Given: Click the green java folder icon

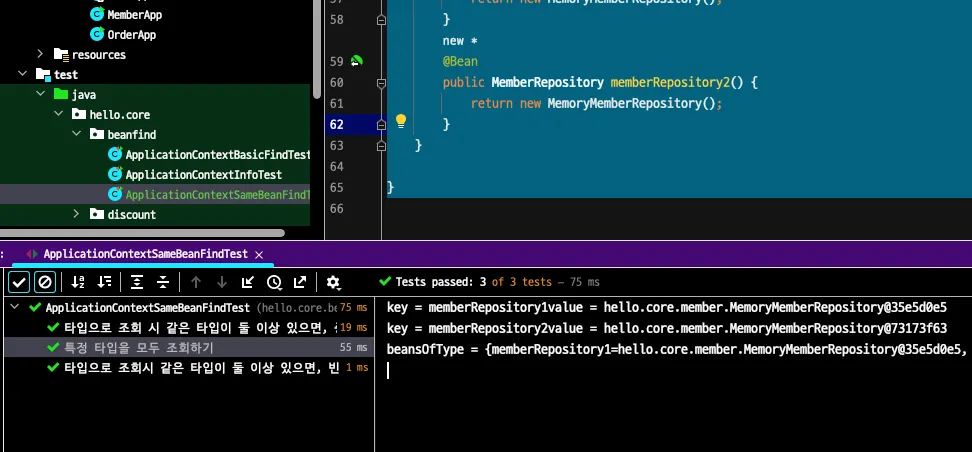Looking at the screenshot, I should [x=61, y=94].
